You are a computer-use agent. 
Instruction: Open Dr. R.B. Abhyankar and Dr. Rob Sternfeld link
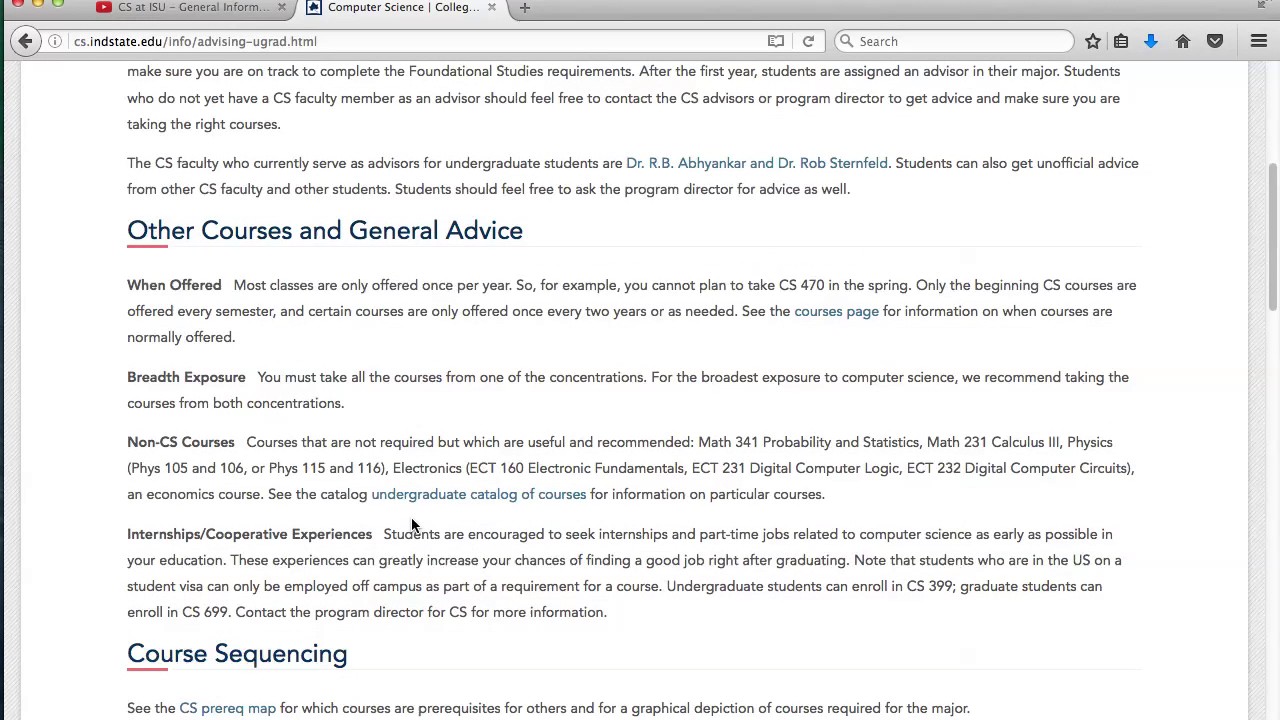pos(757,163)
